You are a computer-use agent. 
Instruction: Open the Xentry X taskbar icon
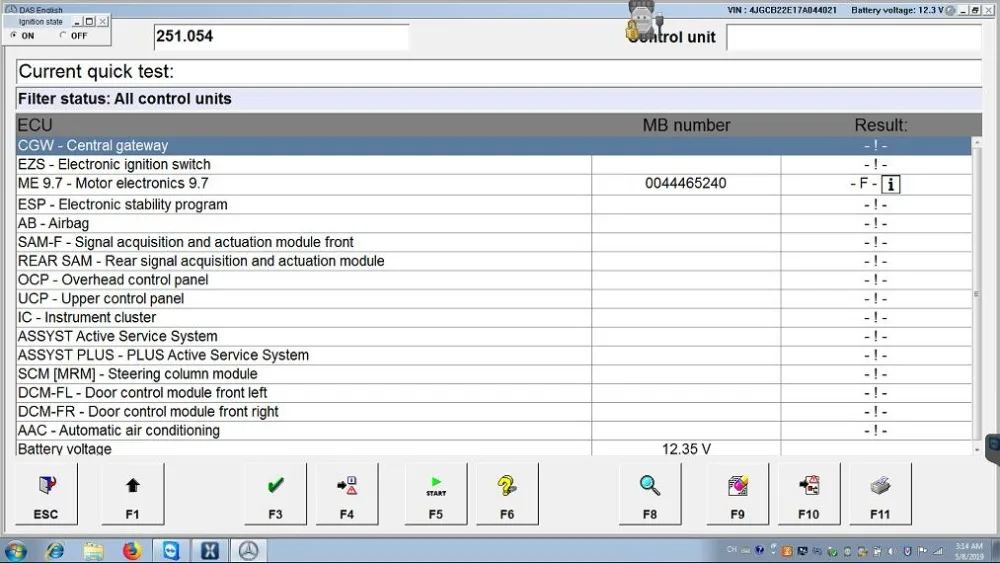pyautogui.click(x=210, y=550)
